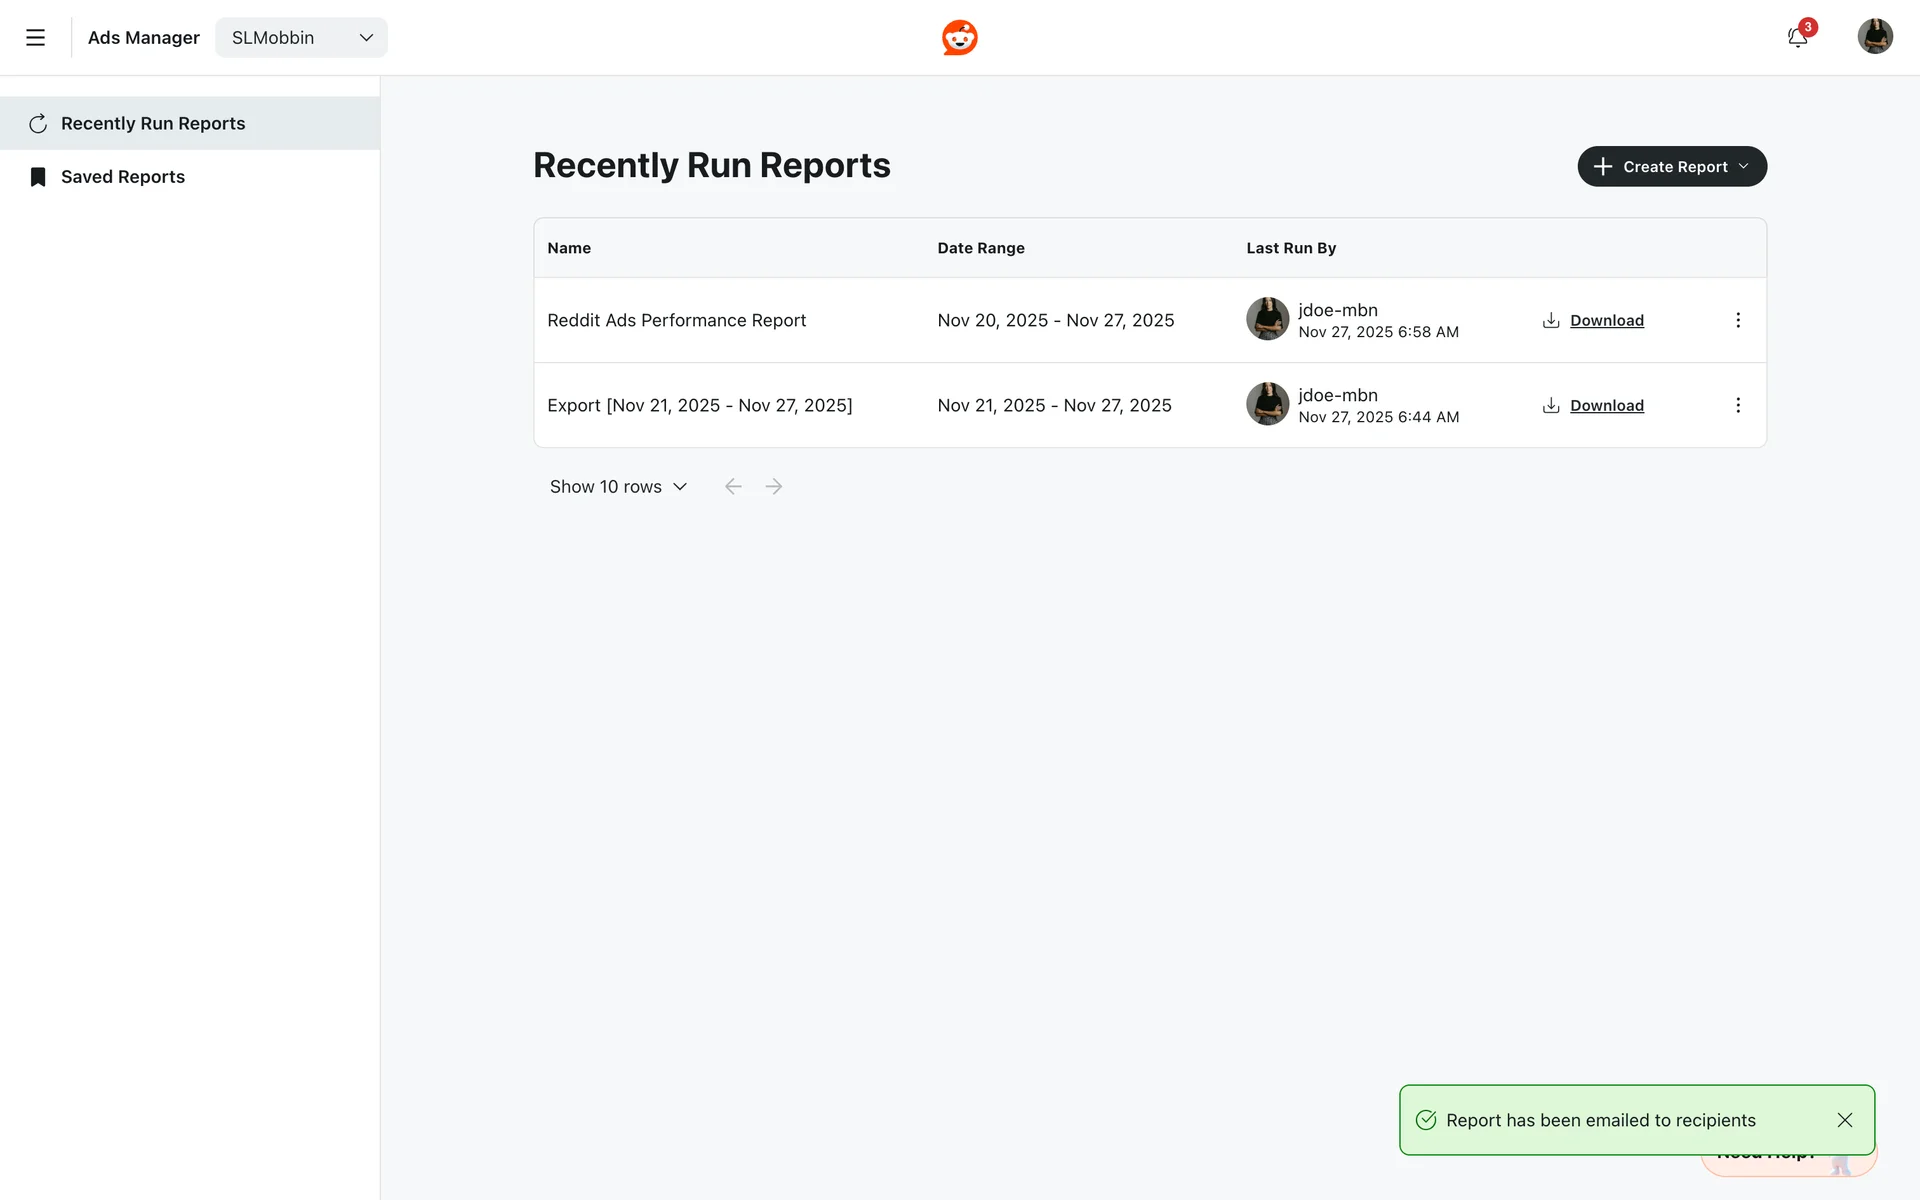Expand the Create Report dropdown button
The height and width of the screenshot is (1200, 1920).
click(1671, 167)
